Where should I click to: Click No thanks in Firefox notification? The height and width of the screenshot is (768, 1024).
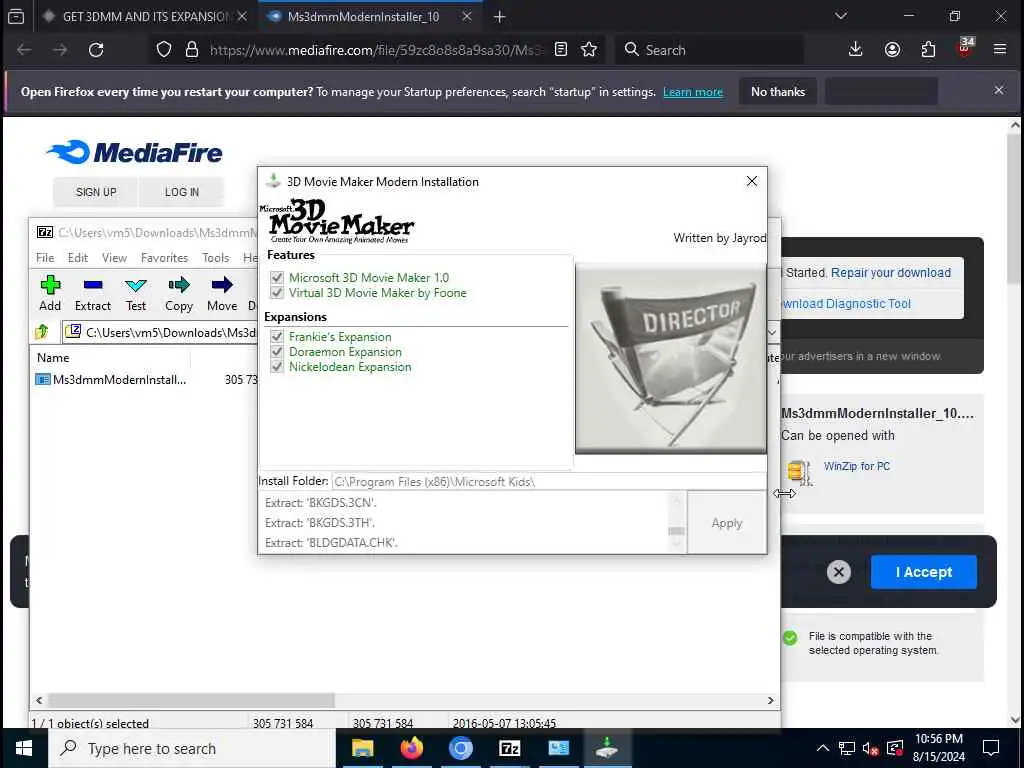point(778,91)
